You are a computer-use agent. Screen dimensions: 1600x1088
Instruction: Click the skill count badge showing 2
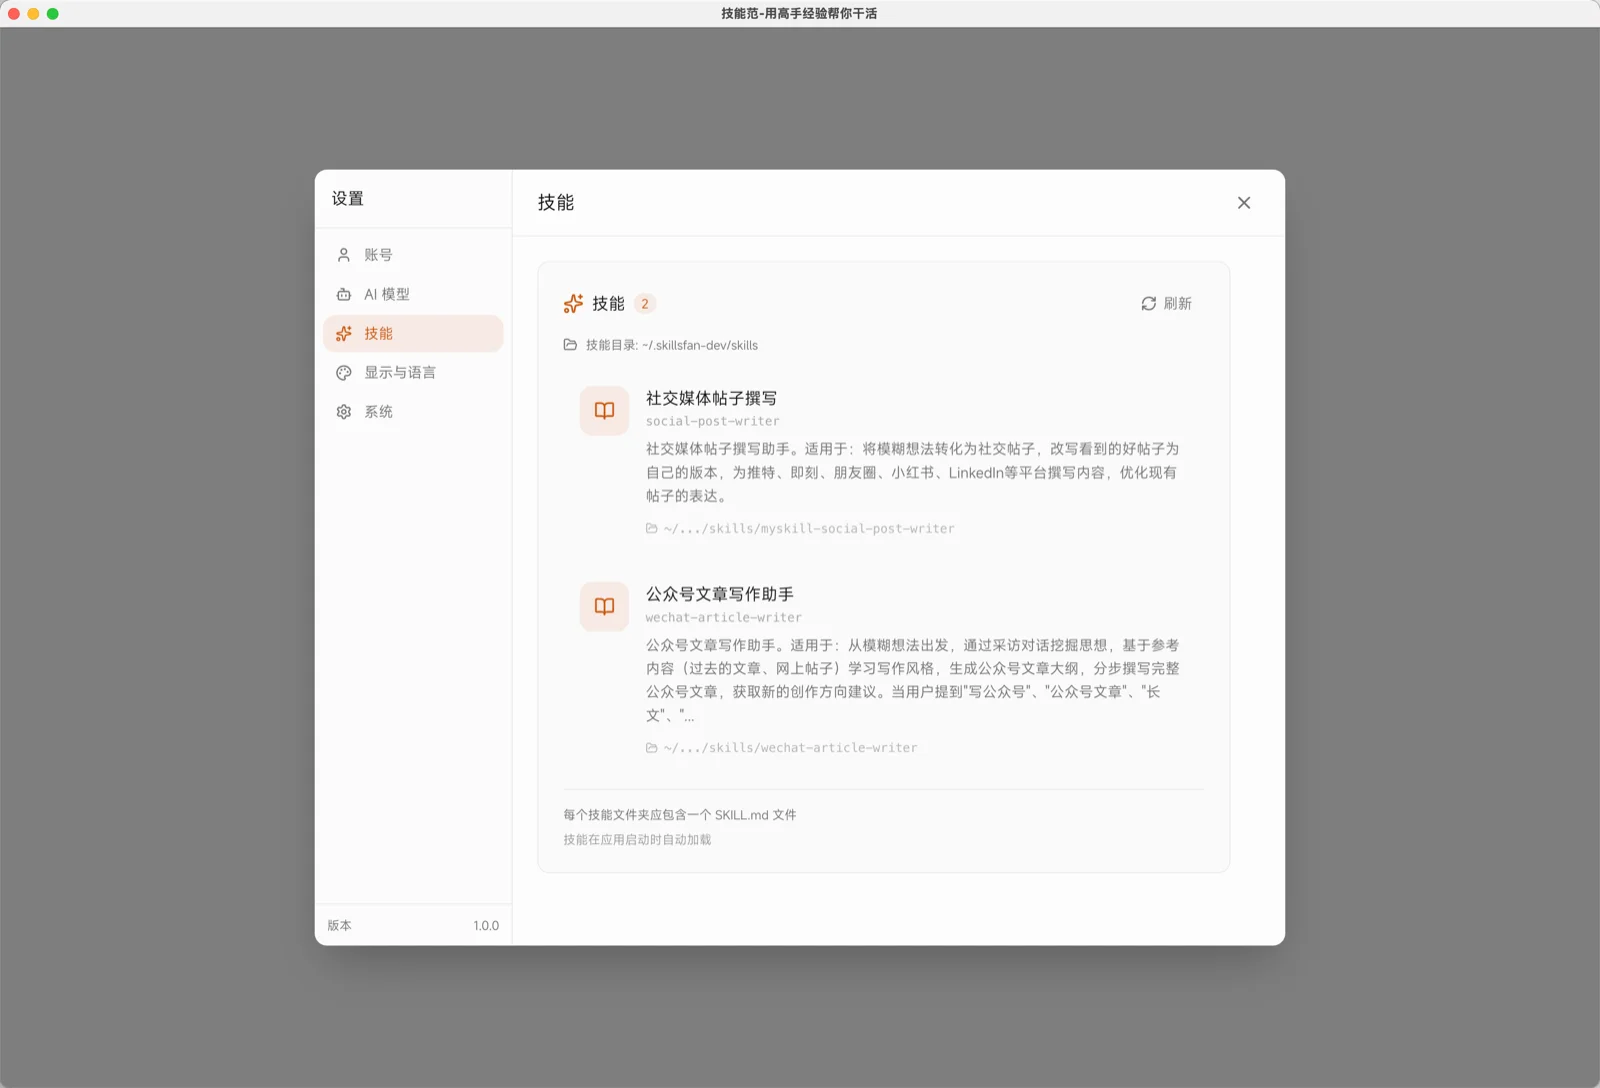(x=643, y=303)
